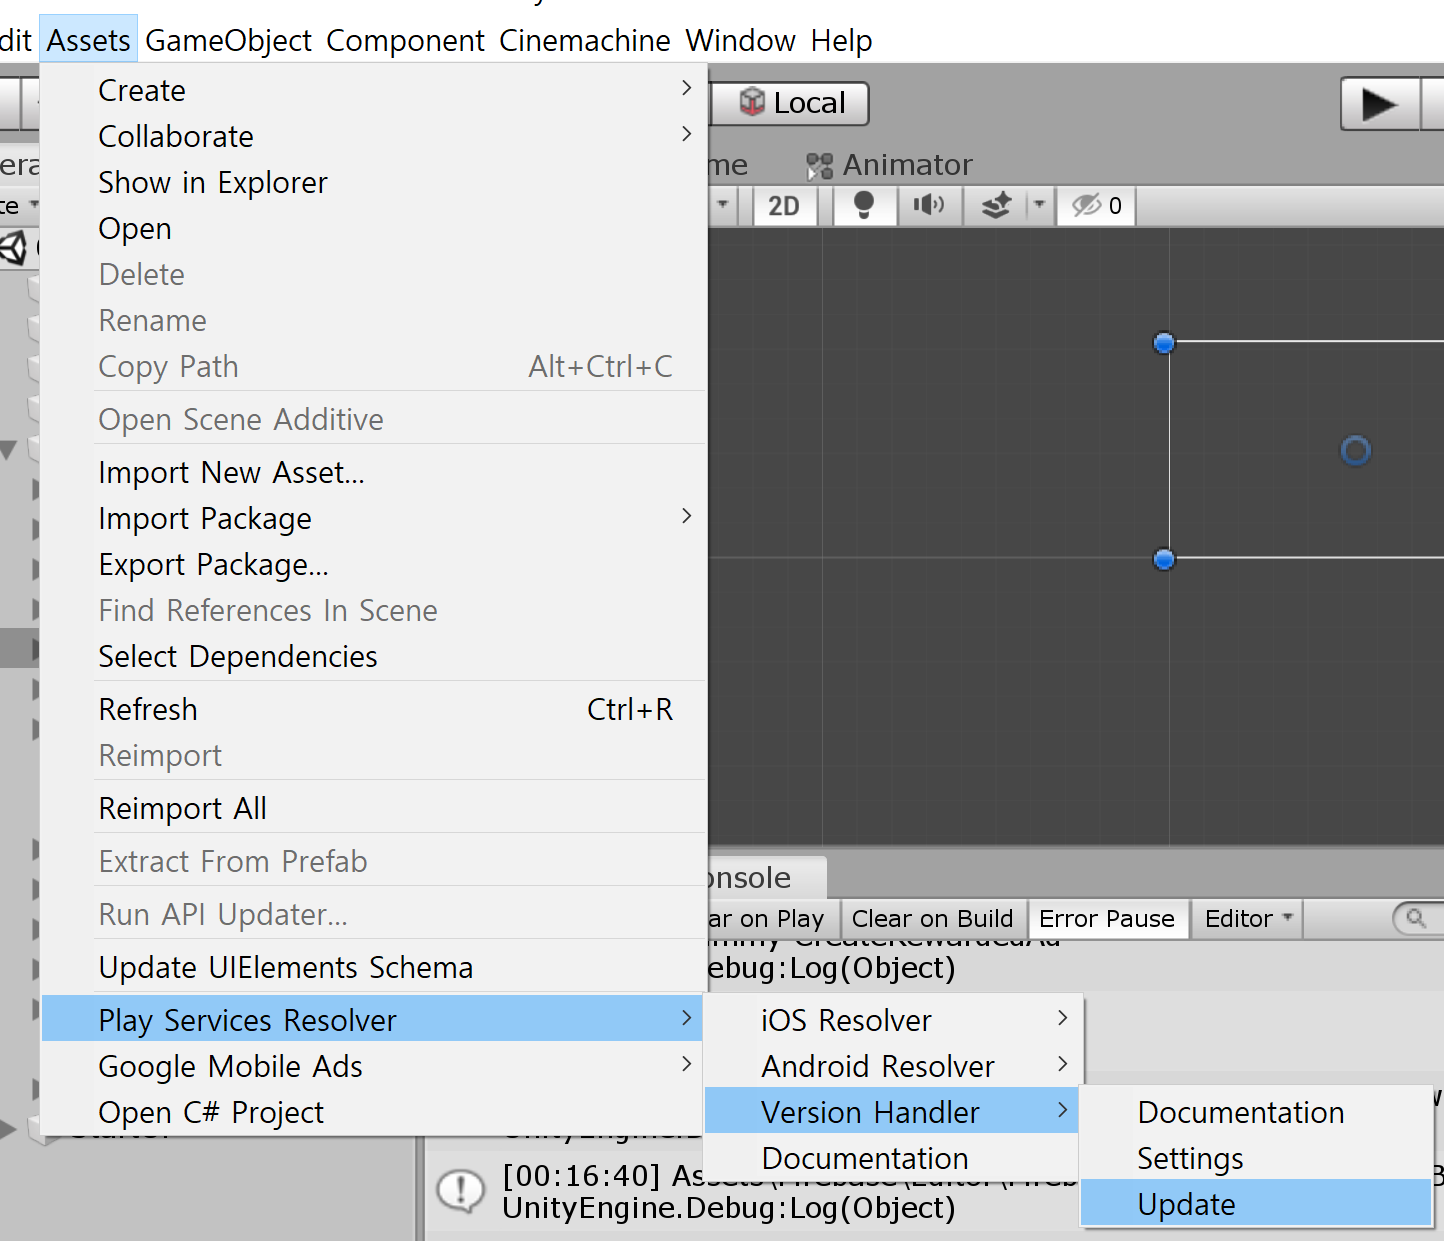Open the Help menu
Image resolution: width=1444 pixels, height=1241 pixels.
click(x=842, y=41)
